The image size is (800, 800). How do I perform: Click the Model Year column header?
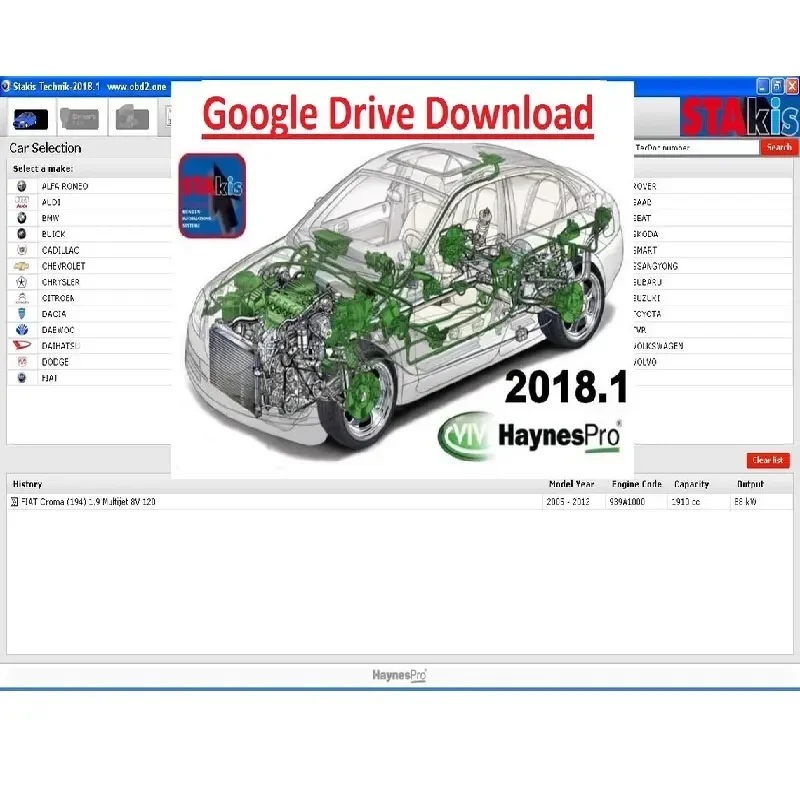571,484
